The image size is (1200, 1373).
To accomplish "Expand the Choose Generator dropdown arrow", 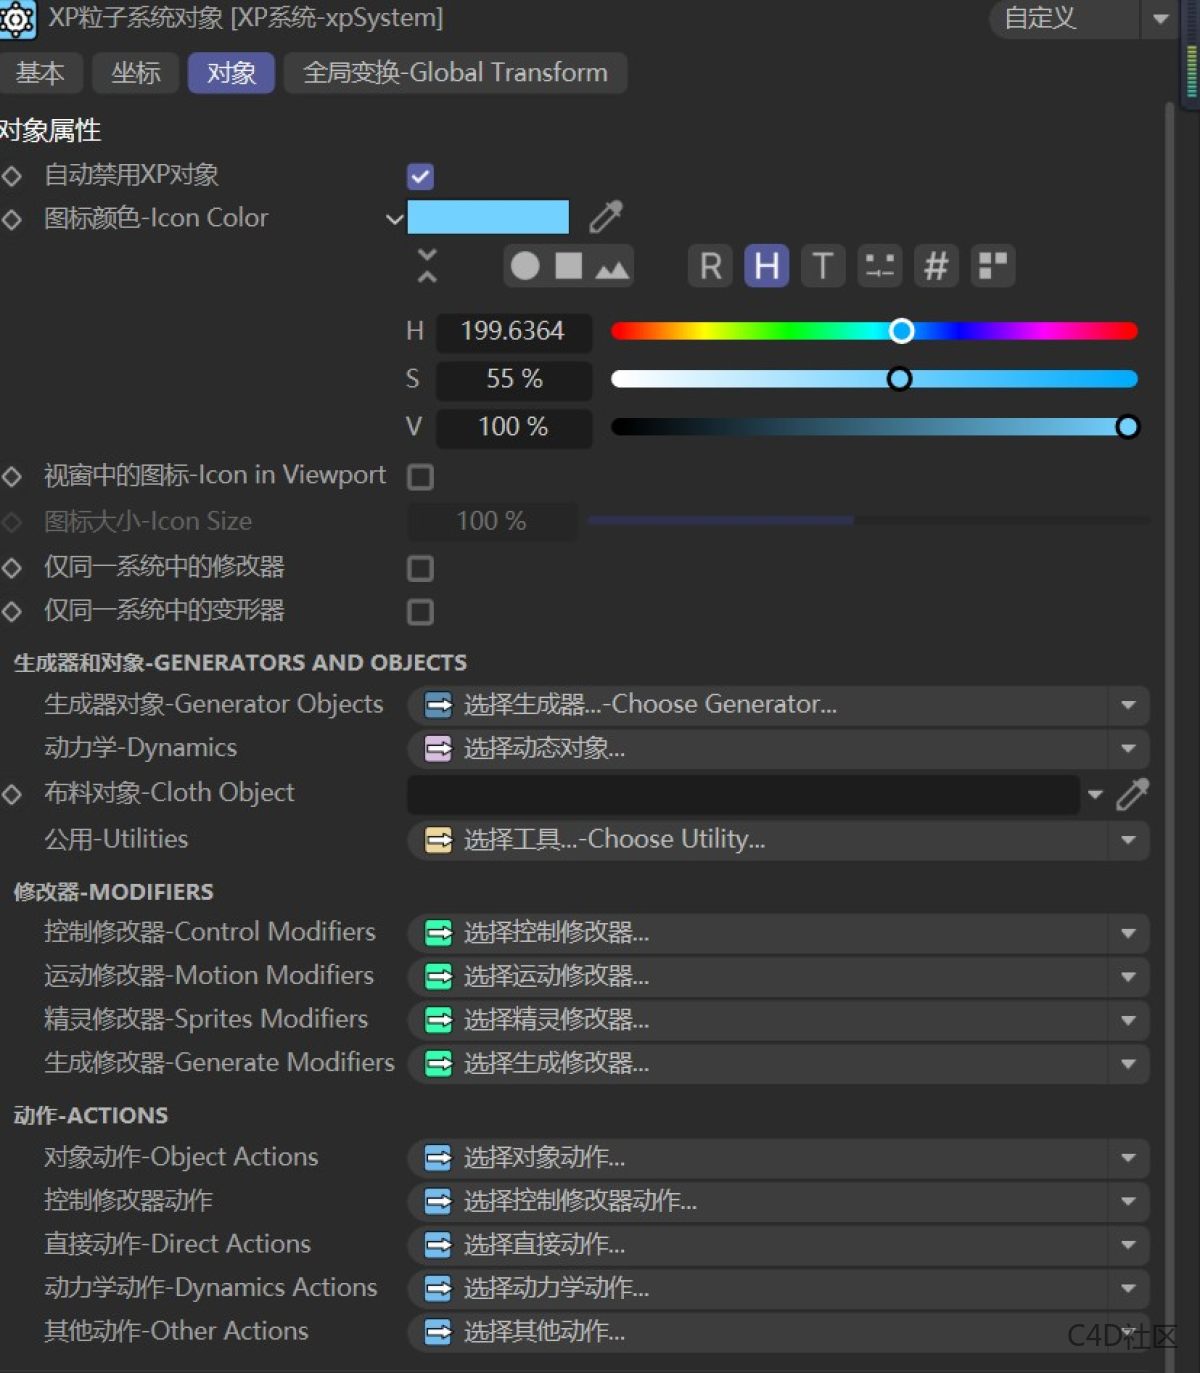I will (1128, 705).
